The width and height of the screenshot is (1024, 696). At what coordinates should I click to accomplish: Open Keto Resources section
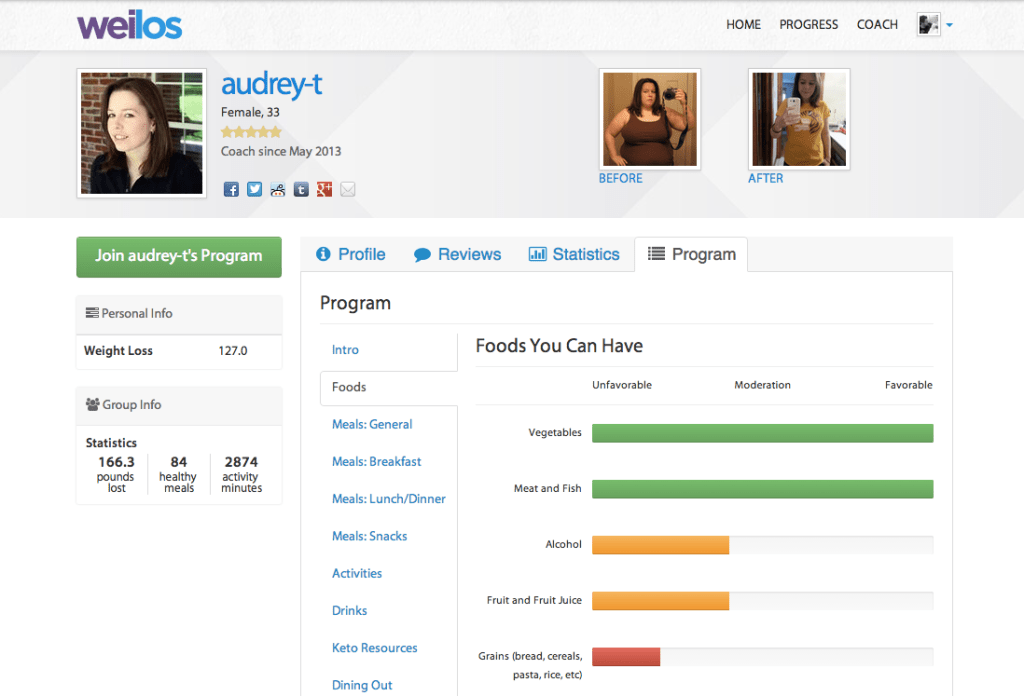[374, 648]
